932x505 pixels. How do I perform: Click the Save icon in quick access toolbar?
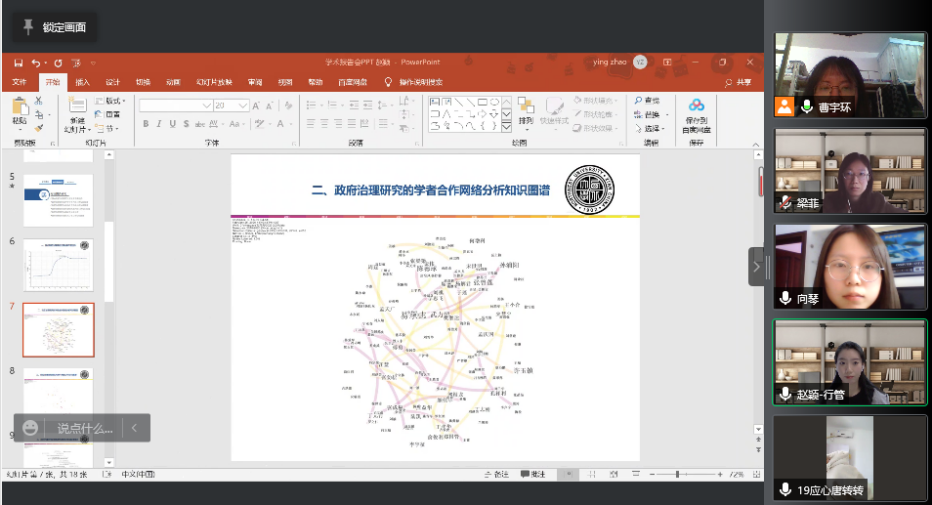[18, 62]
